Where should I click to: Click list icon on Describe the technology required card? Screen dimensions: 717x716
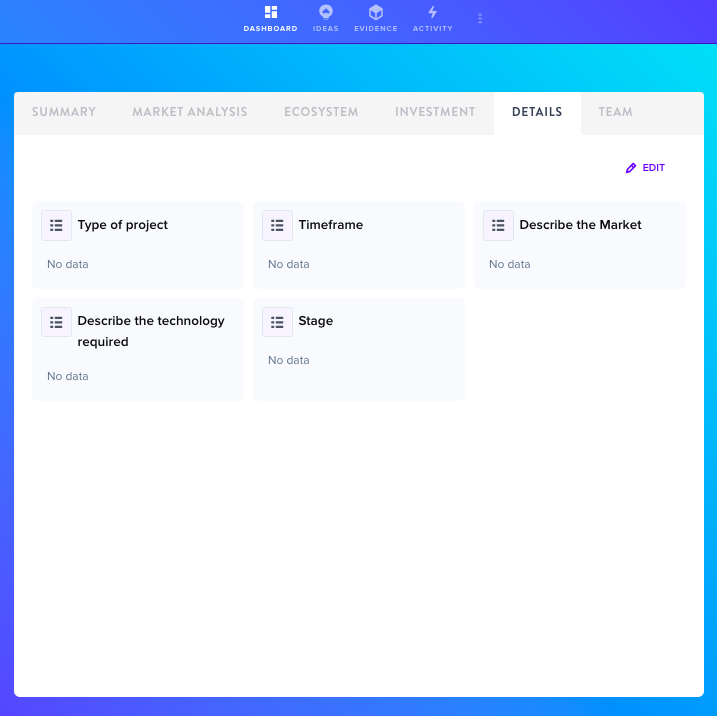[56, 322]
